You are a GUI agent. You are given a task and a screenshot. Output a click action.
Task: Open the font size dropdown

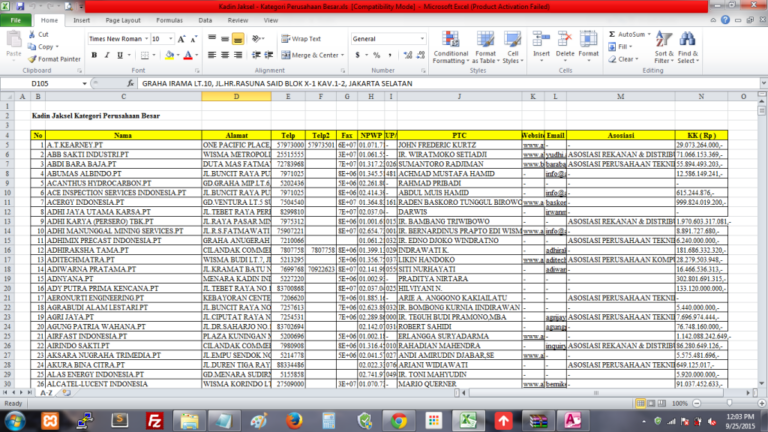(x=170, y=39)
